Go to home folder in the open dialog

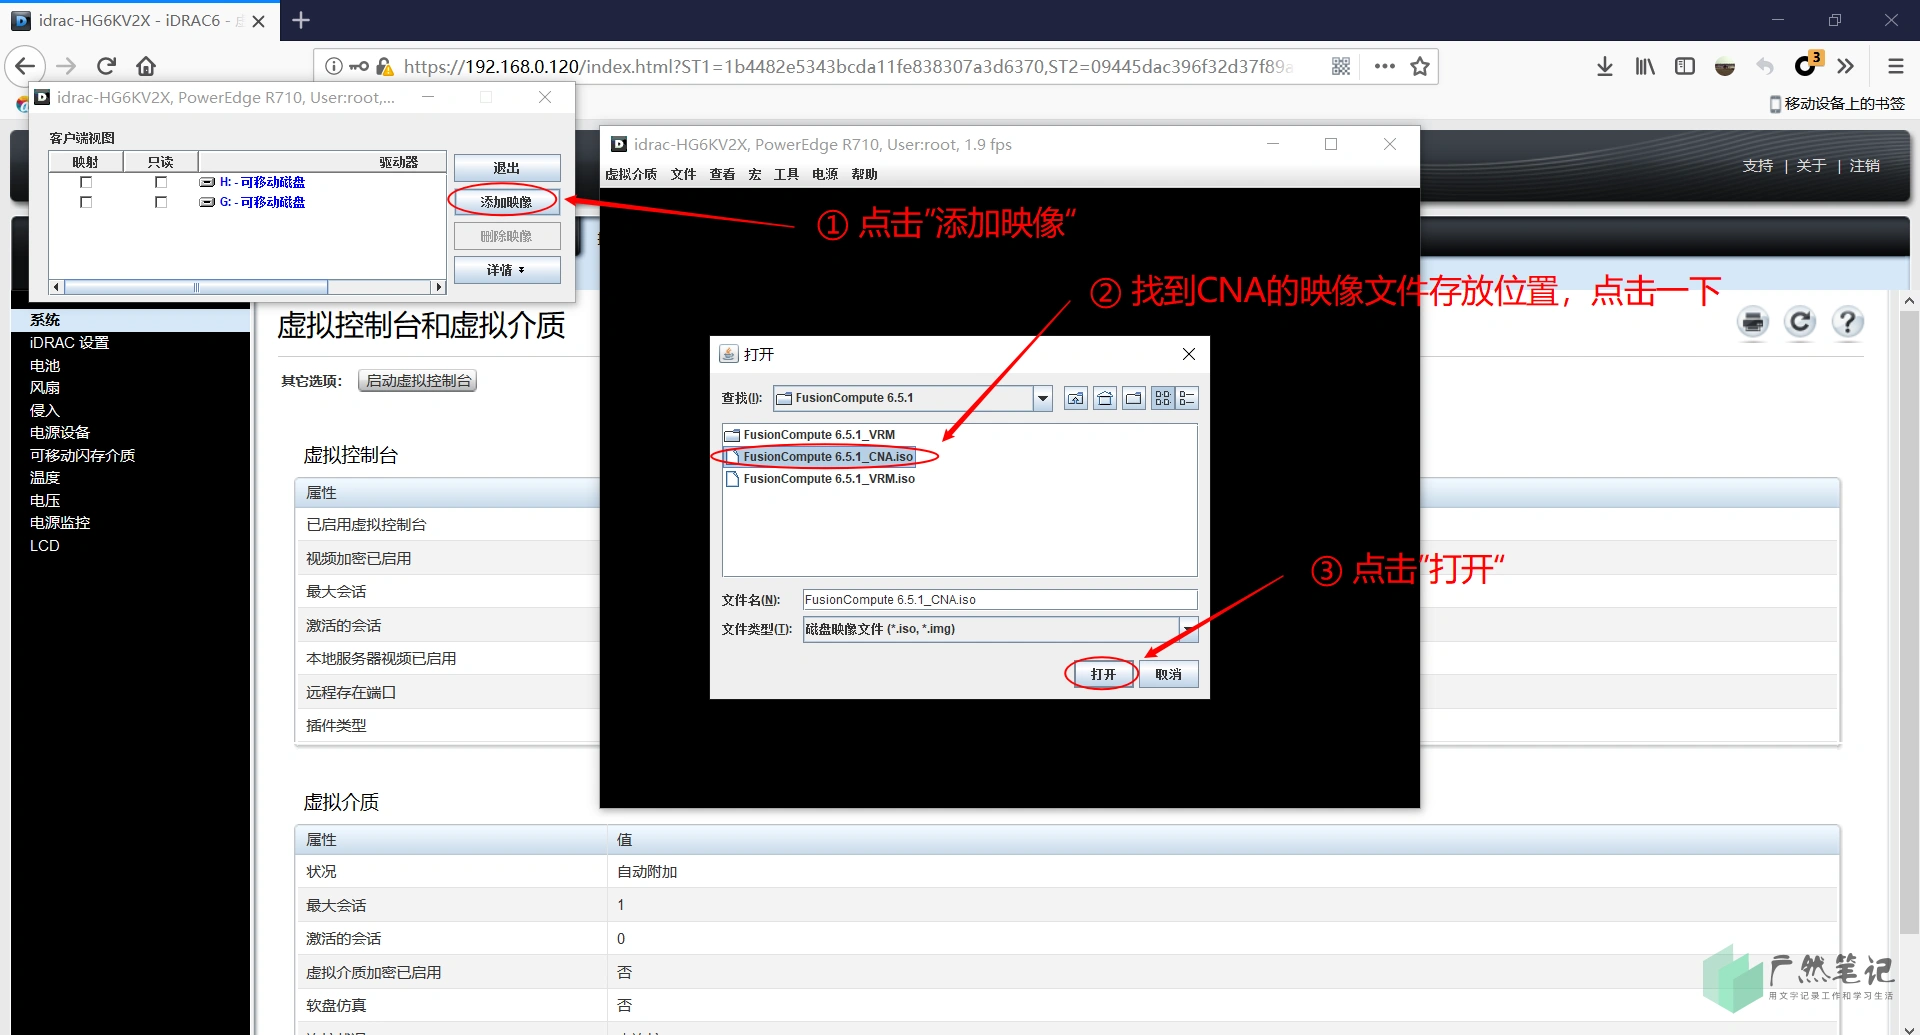pos(1105,398)
